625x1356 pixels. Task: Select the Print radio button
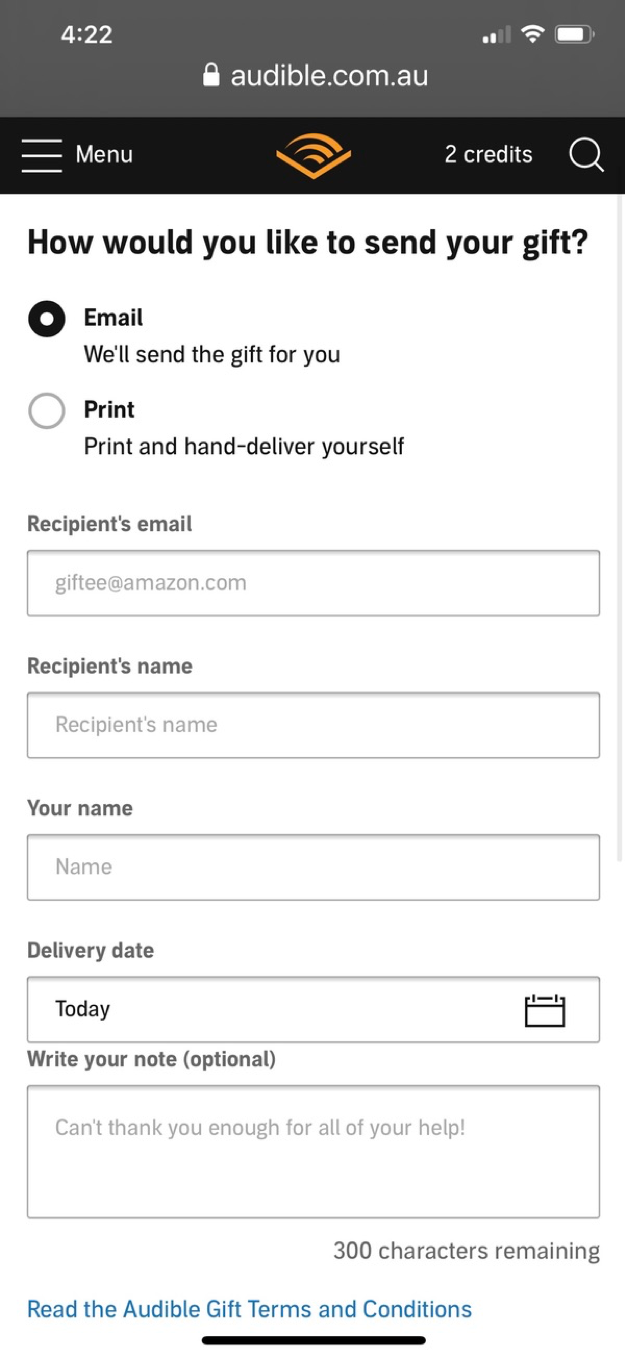(47, 410)
